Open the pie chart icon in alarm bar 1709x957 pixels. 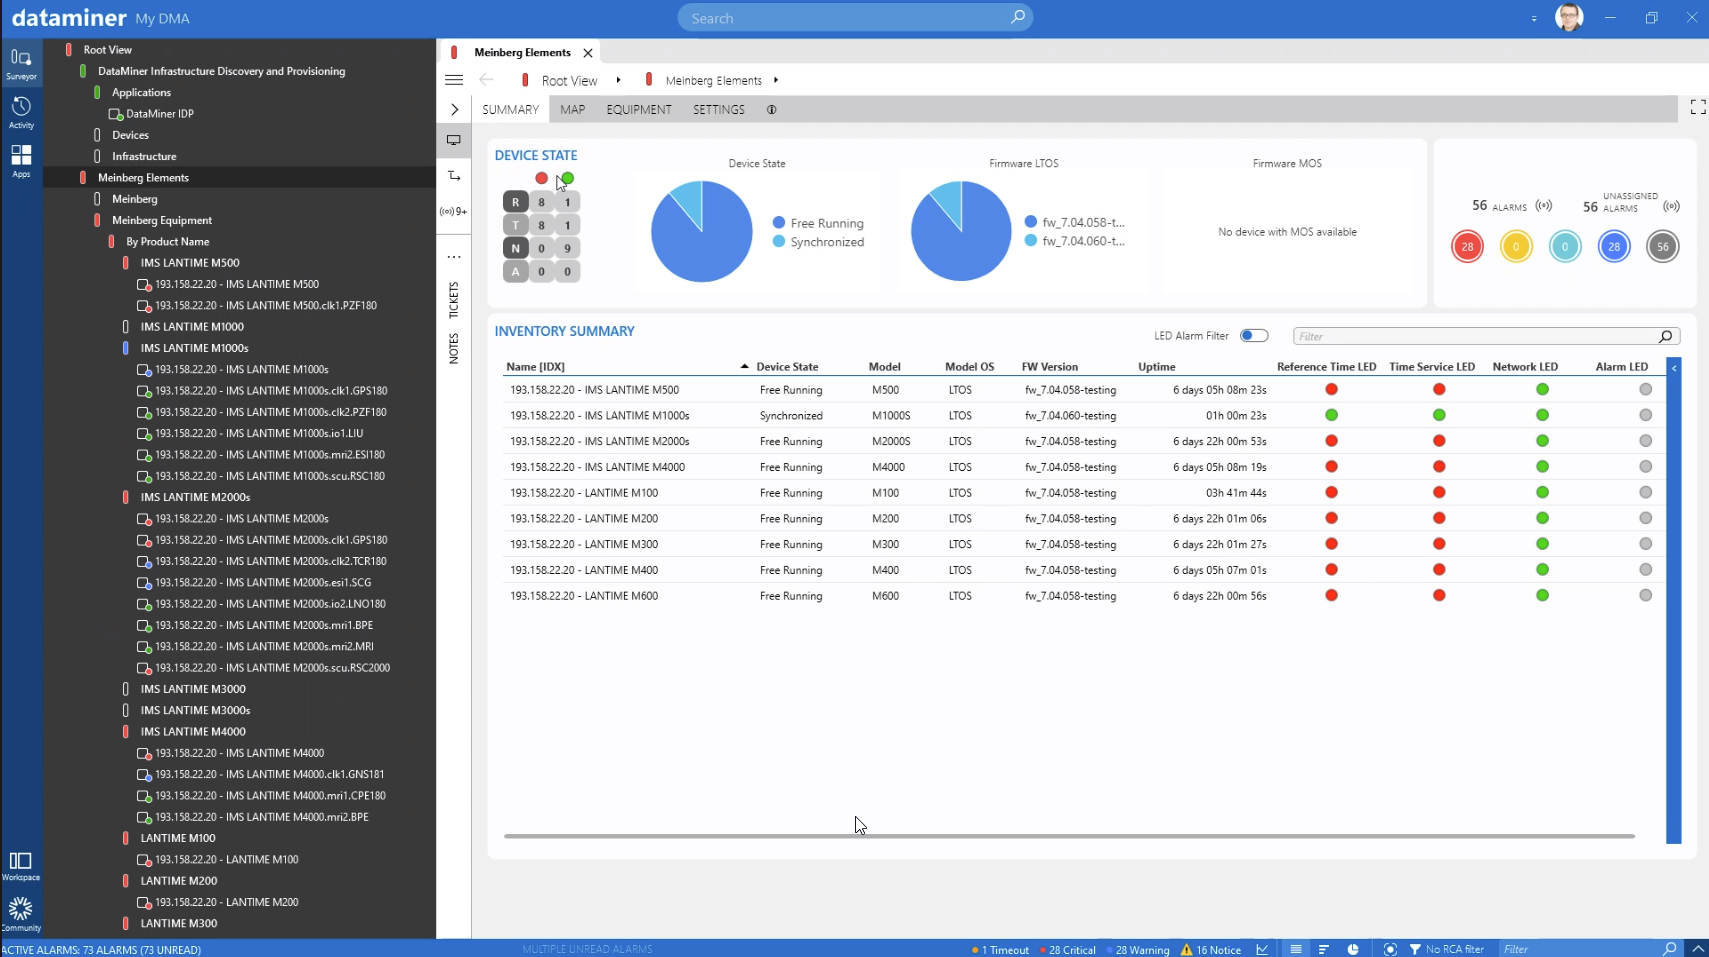[1353, 949]
